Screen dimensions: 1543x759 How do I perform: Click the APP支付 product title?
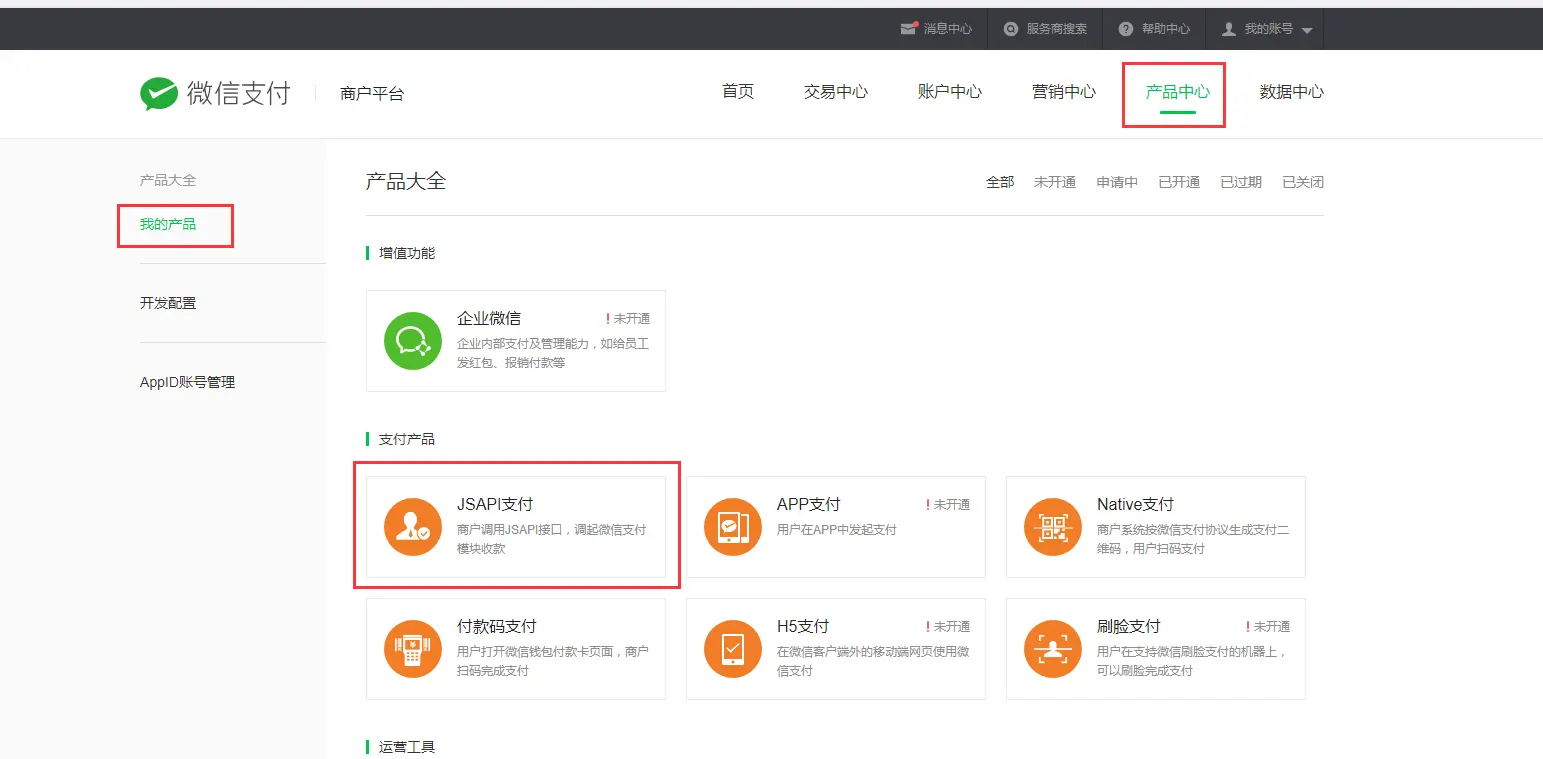(809, 504)
